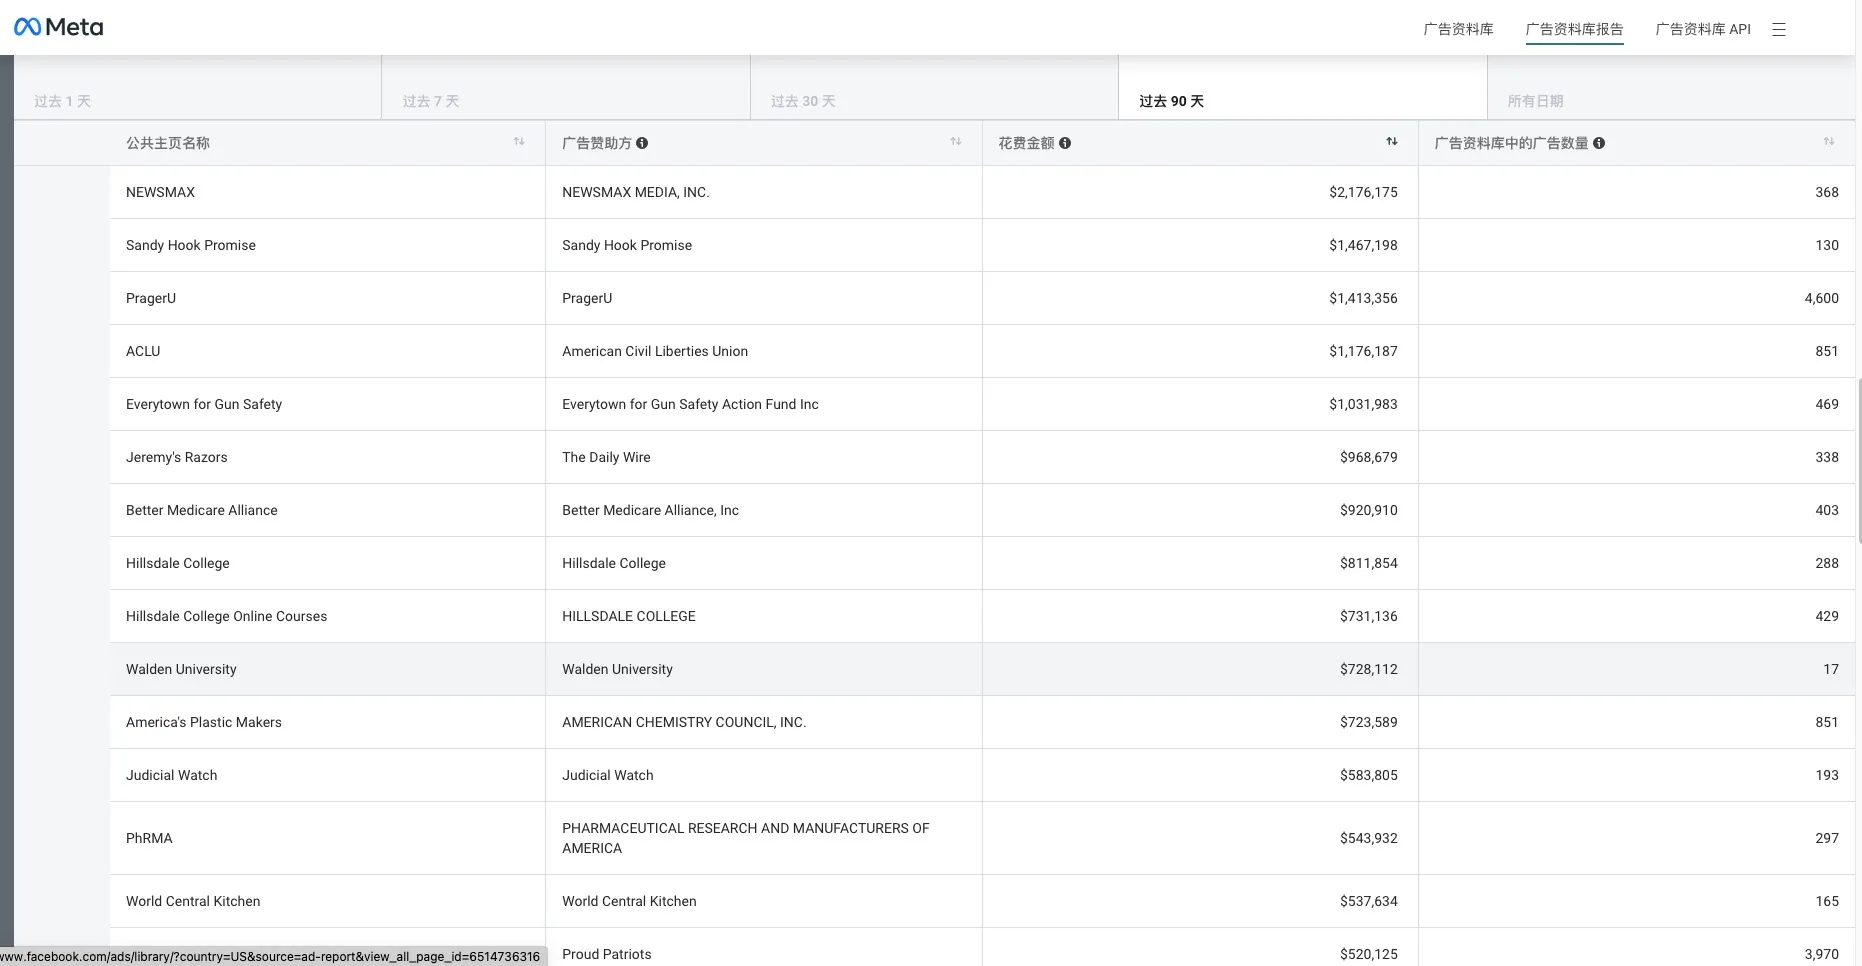Click amount $1,413,356
Viewport: 1862px width, 966px height.
click(x=1363, y=298)
